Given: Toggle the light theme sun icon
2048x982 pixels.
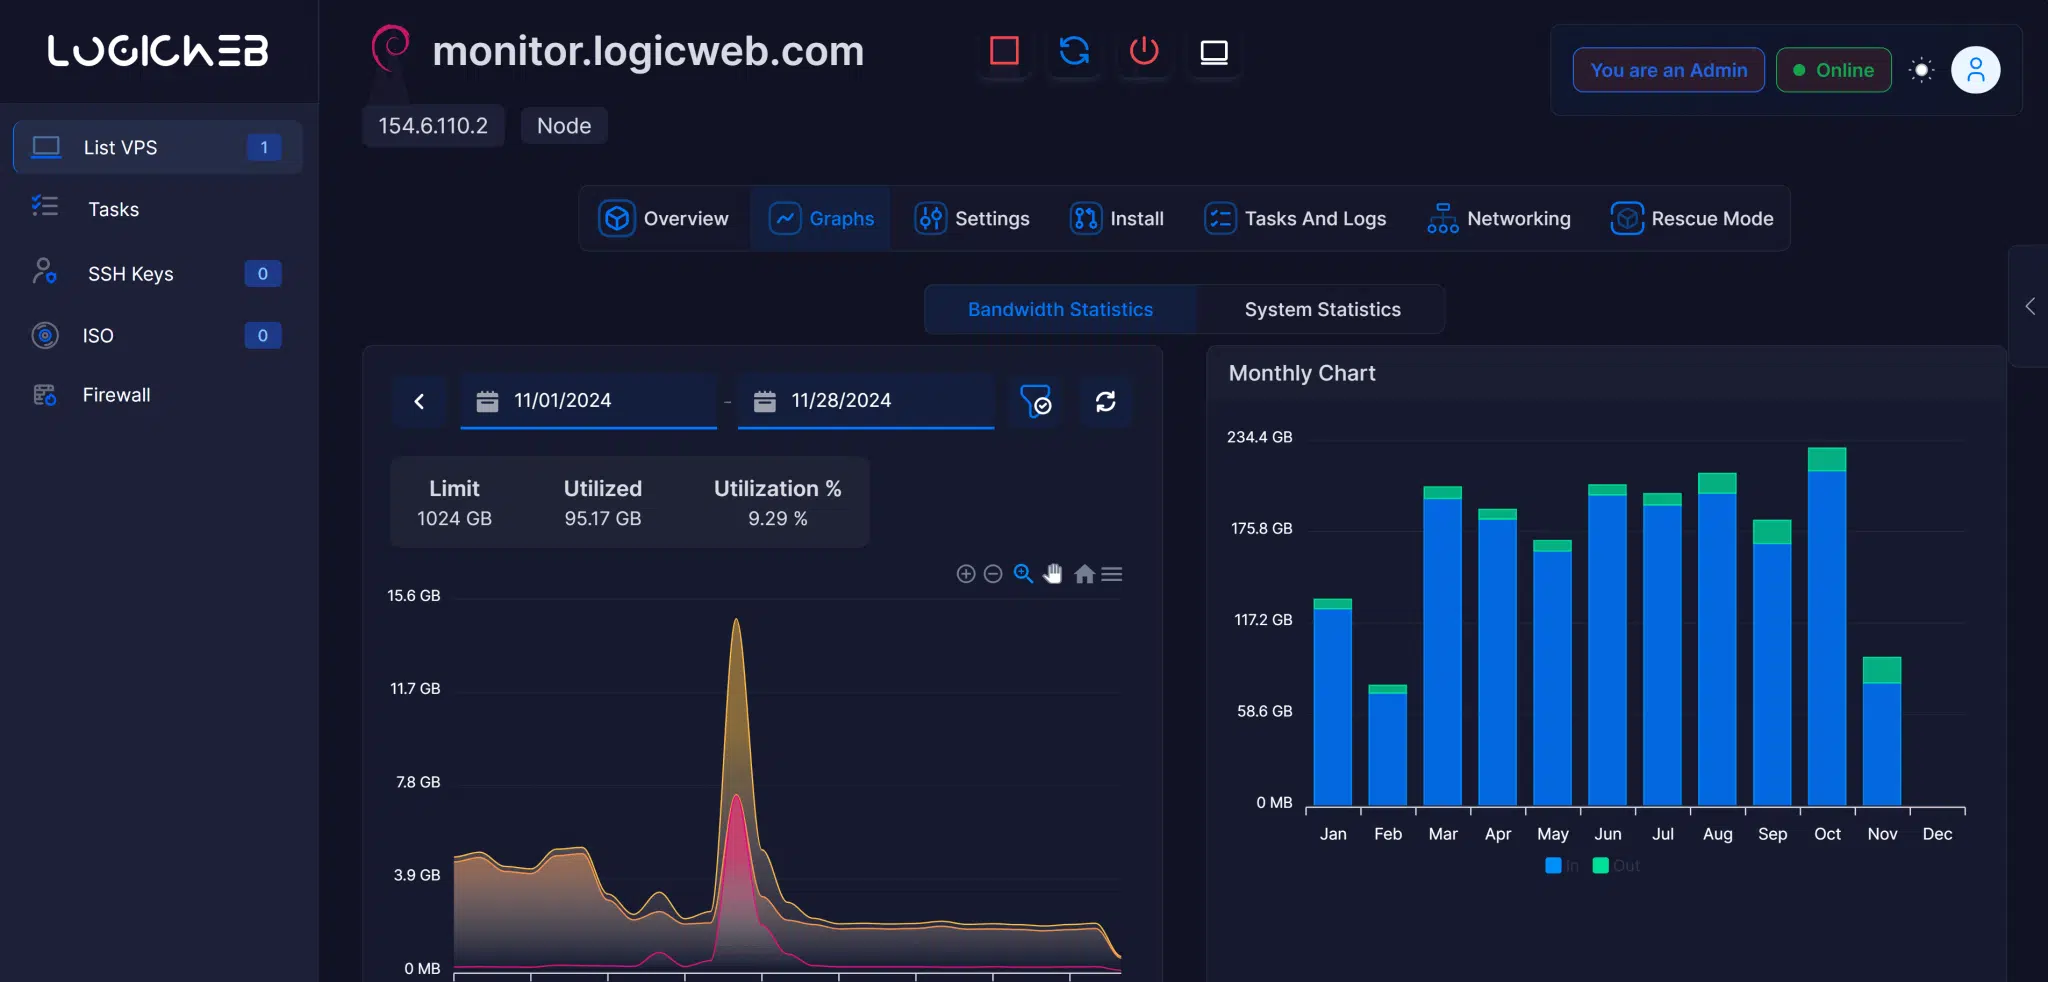Looking at the screenshot, I should point(1921,70).
